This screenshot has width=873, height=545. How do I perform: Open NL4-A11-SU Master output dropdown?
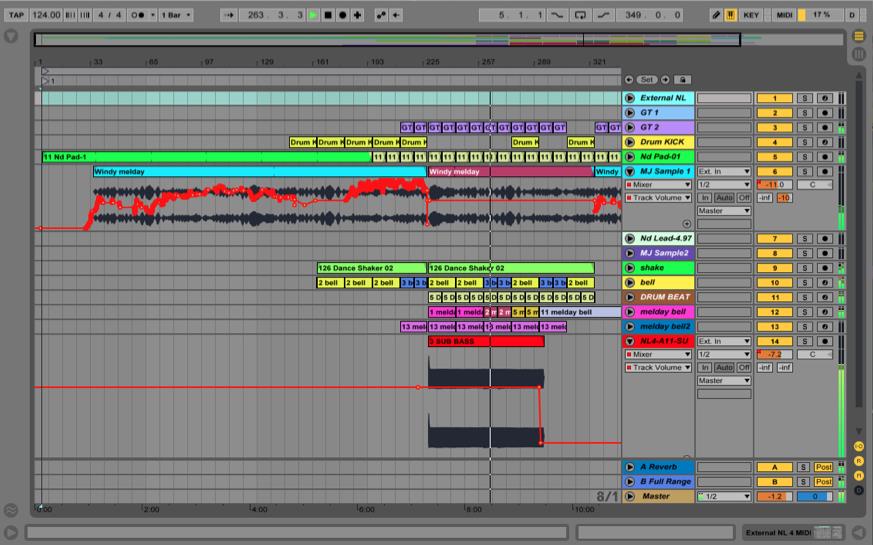(724, 381)
